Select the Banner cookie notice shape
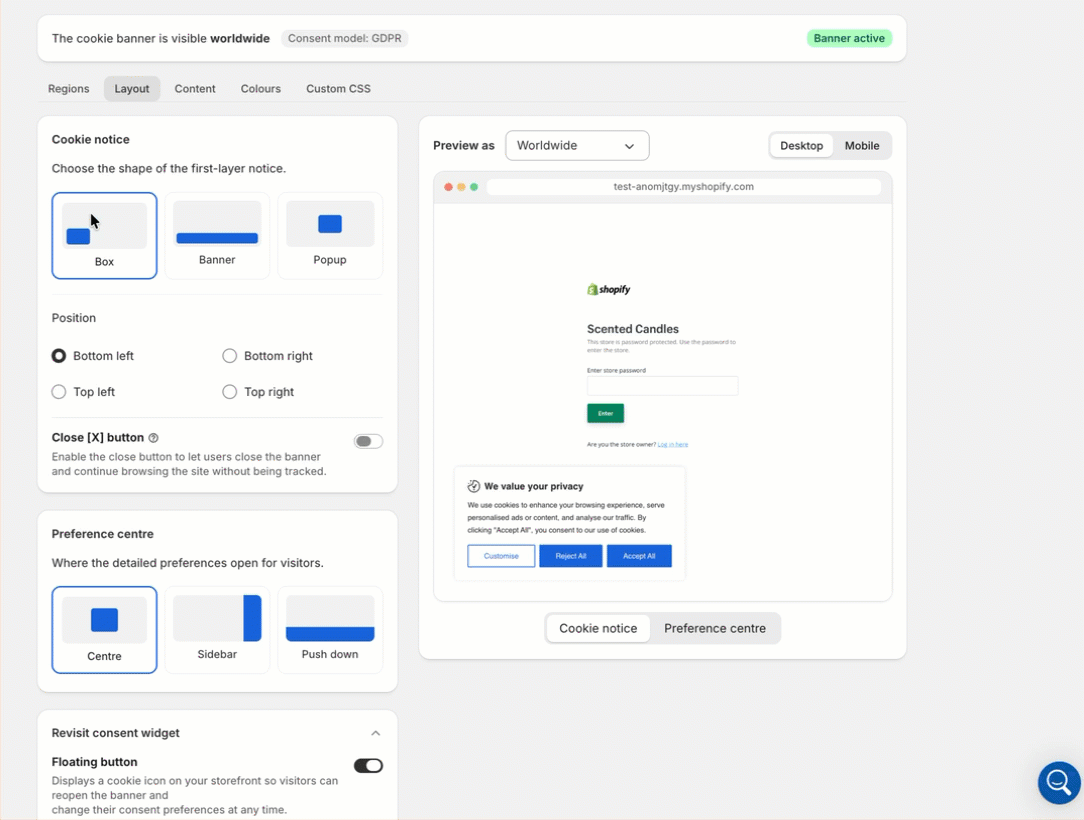The width and height of the screenshot is (1084, 820). 217,236
